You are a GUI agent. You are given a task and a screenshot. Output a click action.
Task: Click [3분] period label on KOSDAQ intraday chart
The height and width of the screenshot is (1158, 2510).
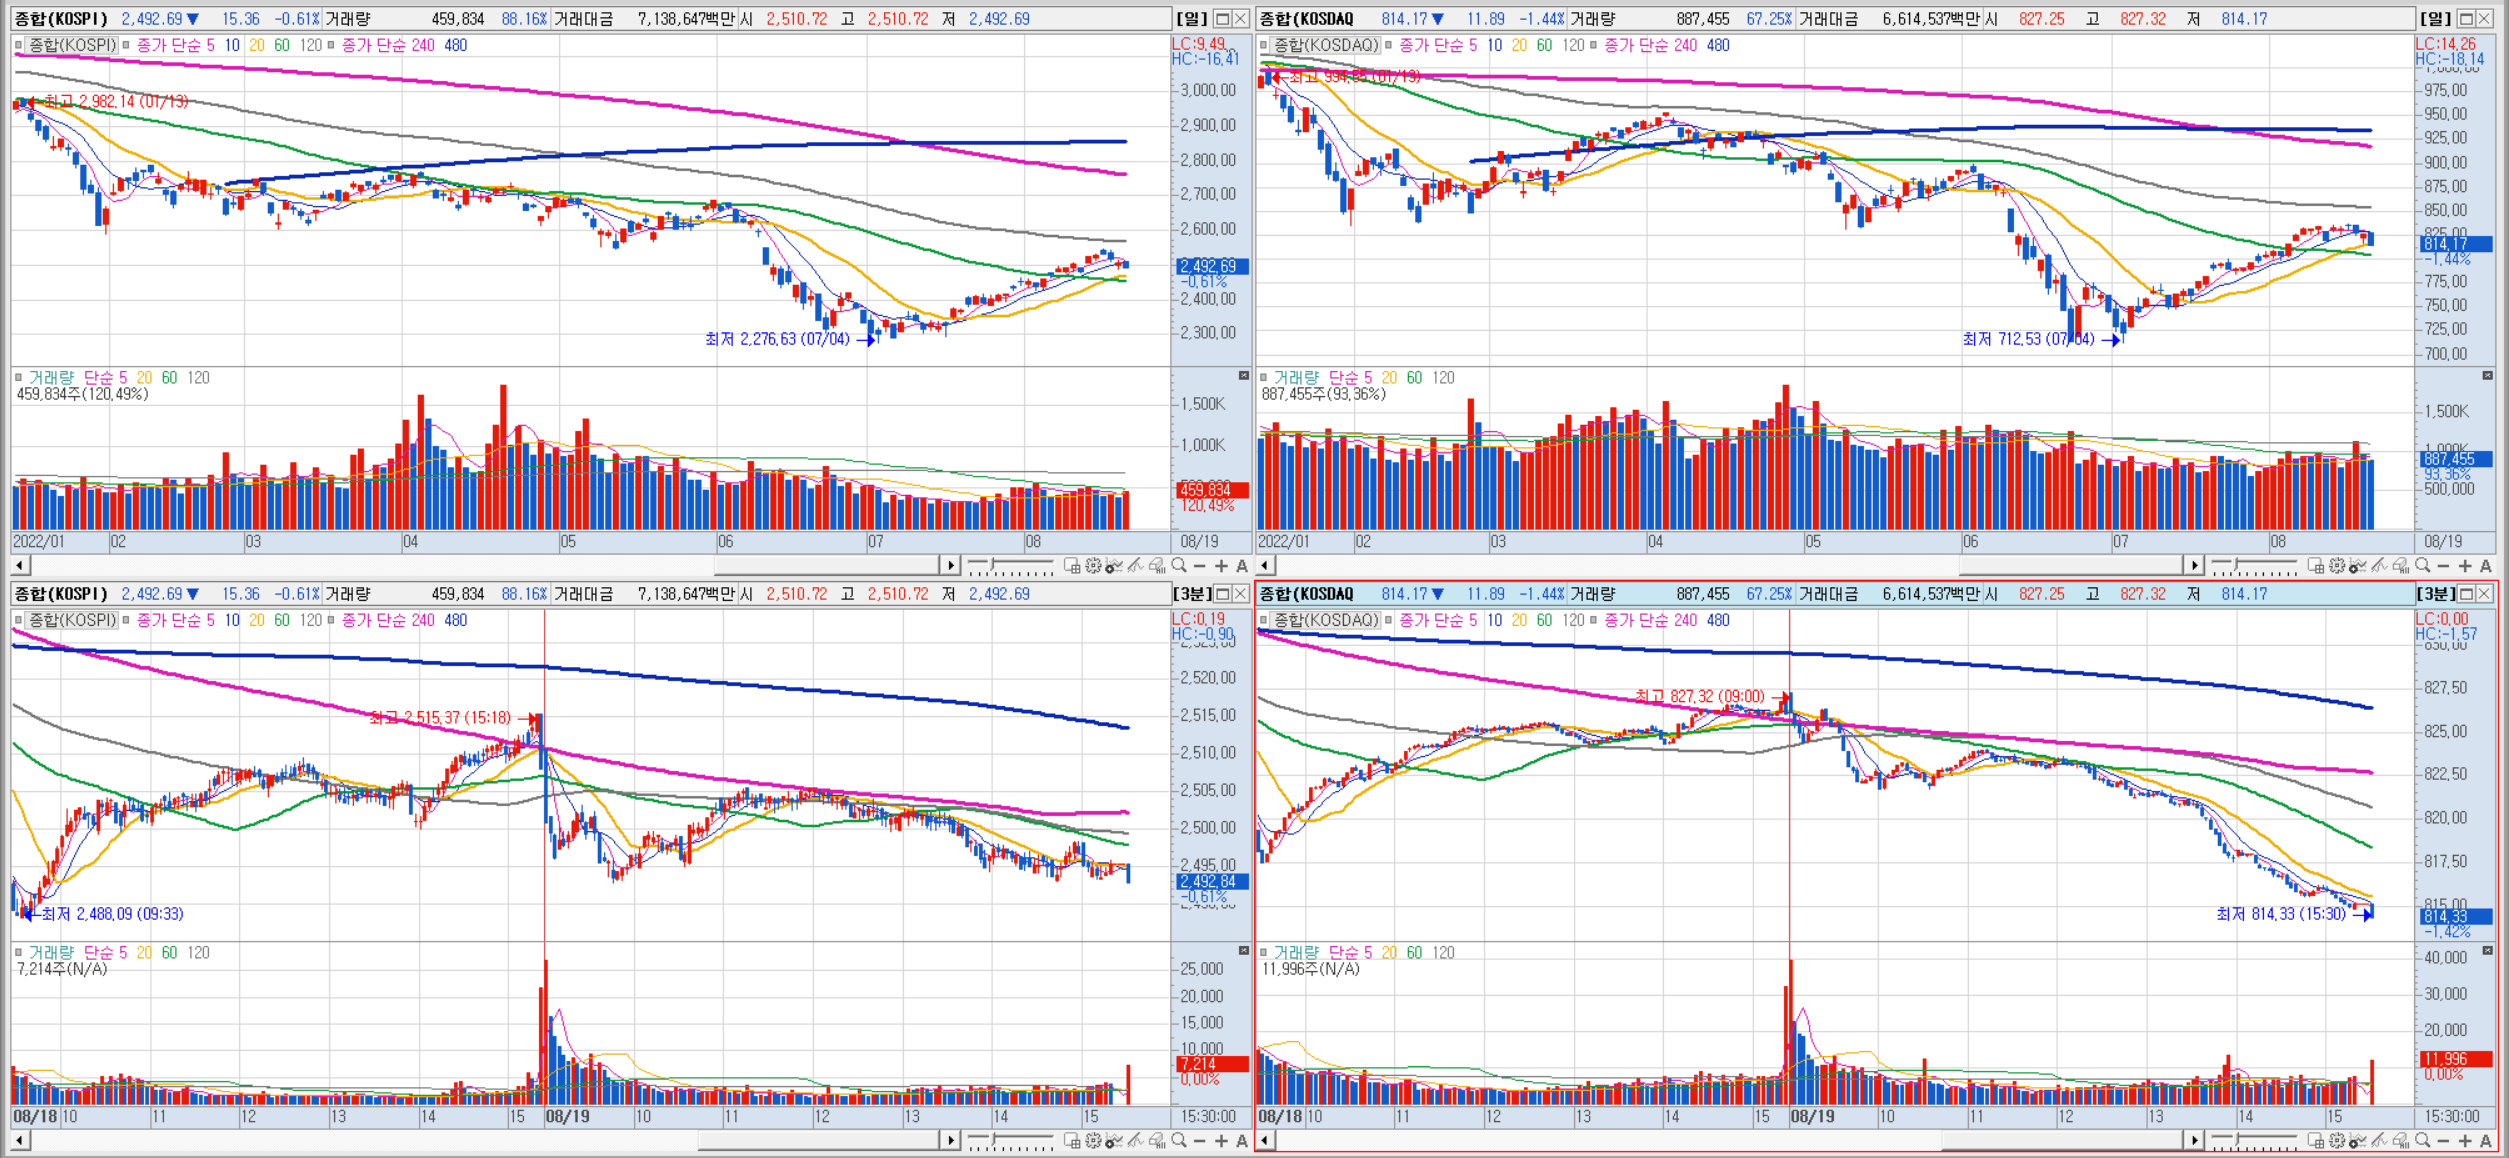pyautogui.click(x=2436, y=594)
